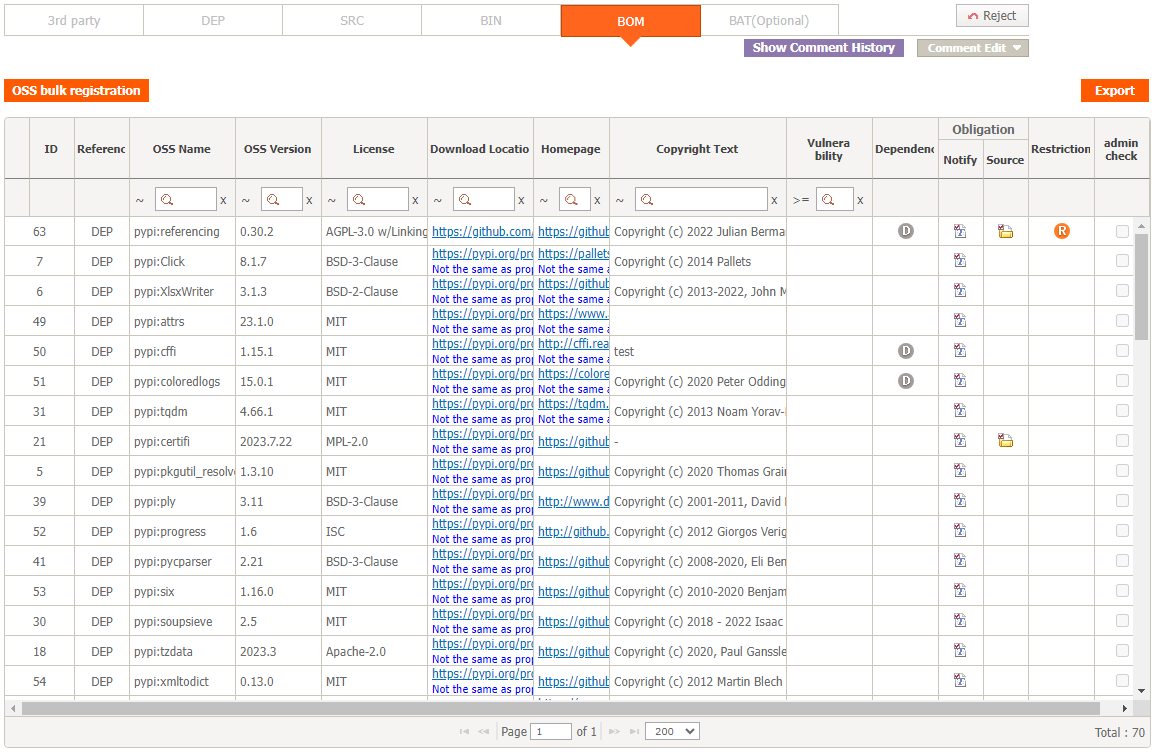Open the BAT(Optional) tab
Image resolution: width=1158 pixels, height=753 pixels.
(768, 20)
